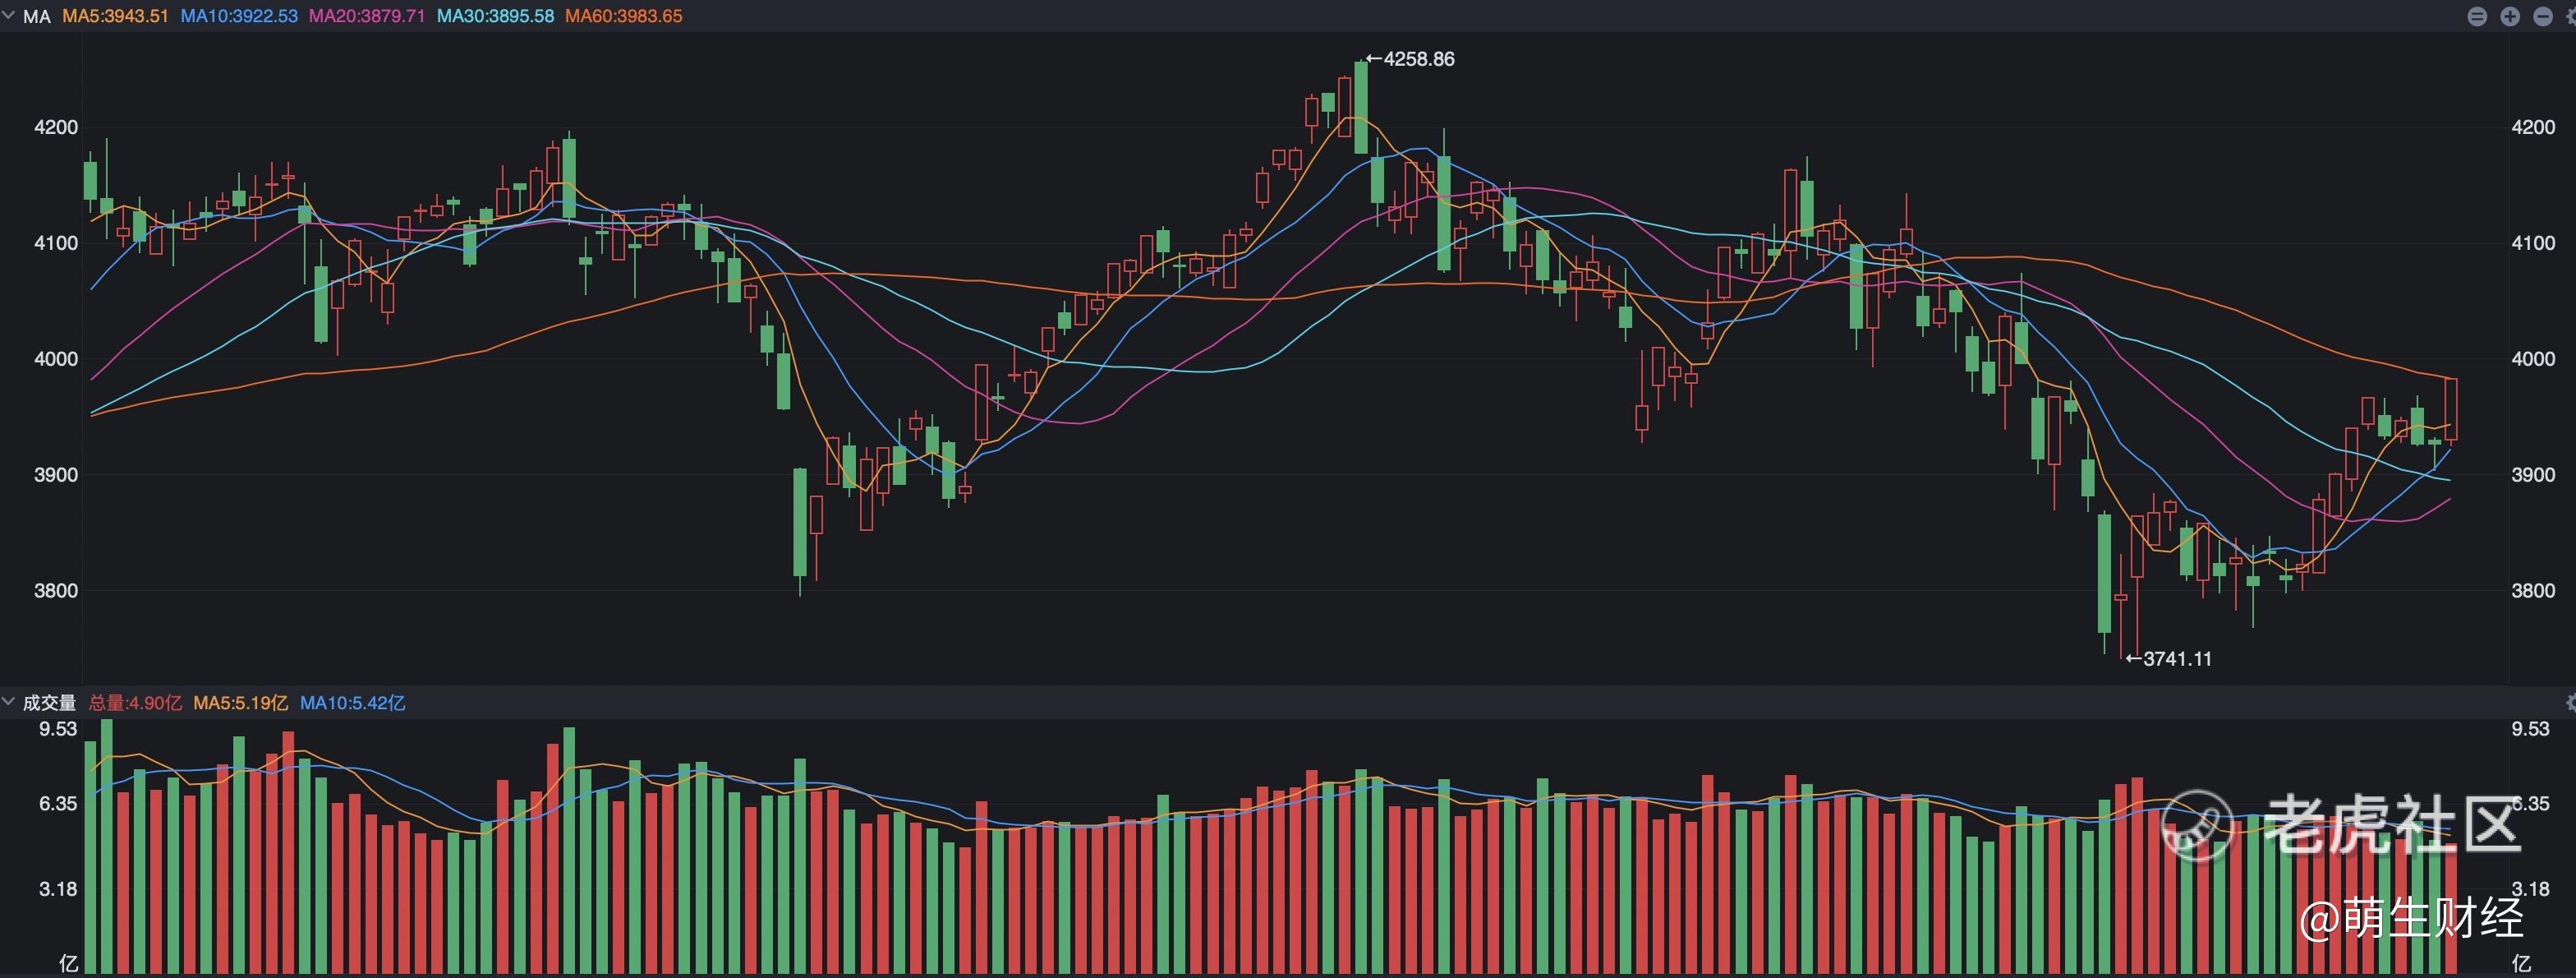Click the MA20:3879.71 value
Image resolution: width=2576 pixels, height=978 pixels.
click(x=367, y=16)
